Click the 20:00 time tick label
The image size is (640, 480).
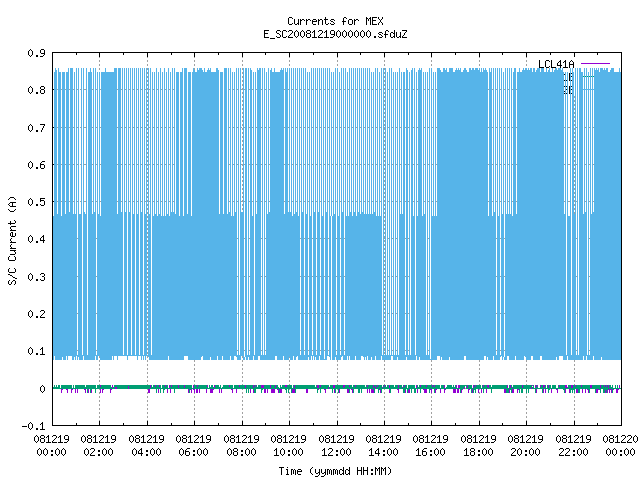(525, 452)
